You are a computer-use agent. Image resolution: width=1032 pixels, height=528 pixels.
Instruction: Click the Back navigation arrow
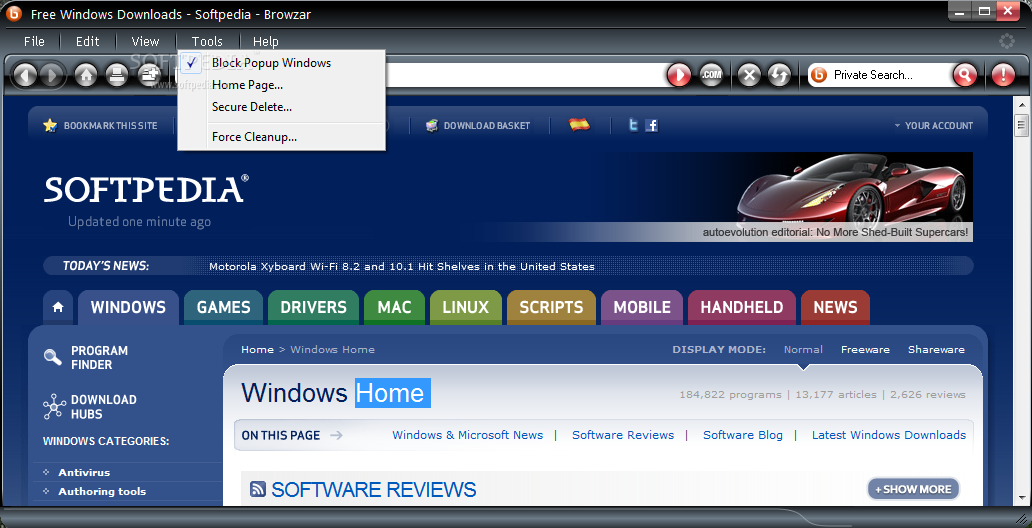(x=25, y=75)
